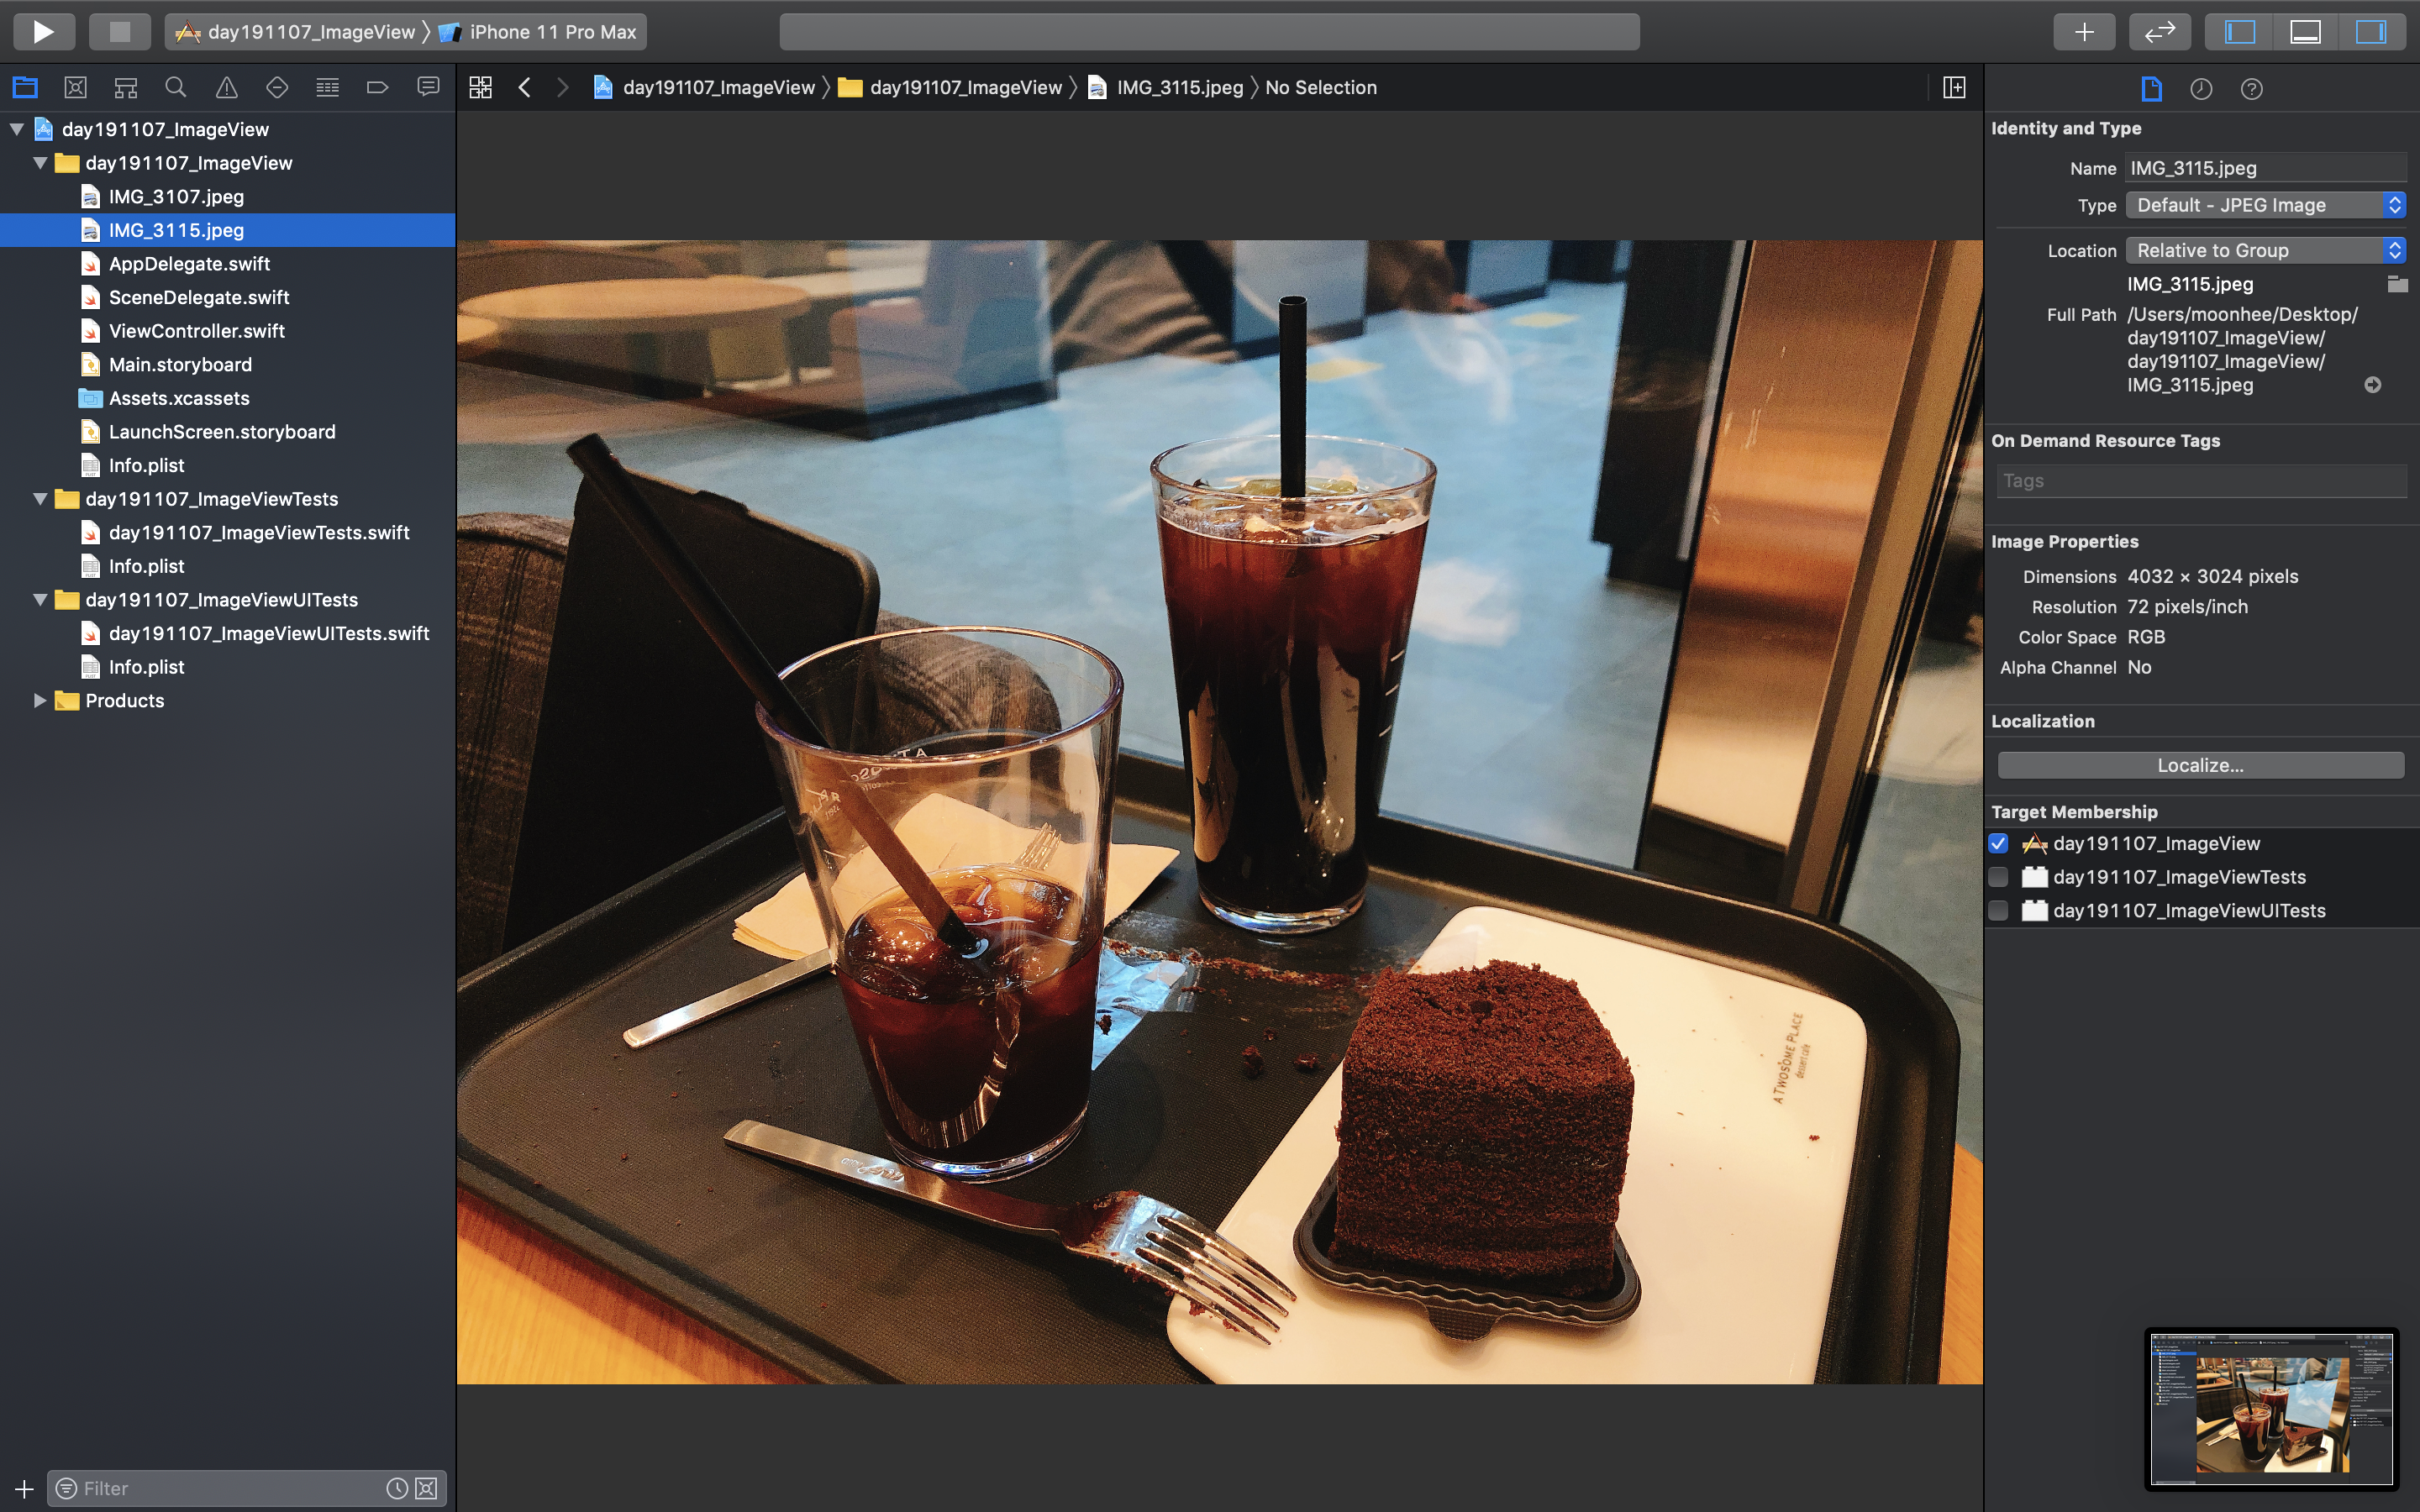Select ViewController.swift in navigator

(197, 331)
